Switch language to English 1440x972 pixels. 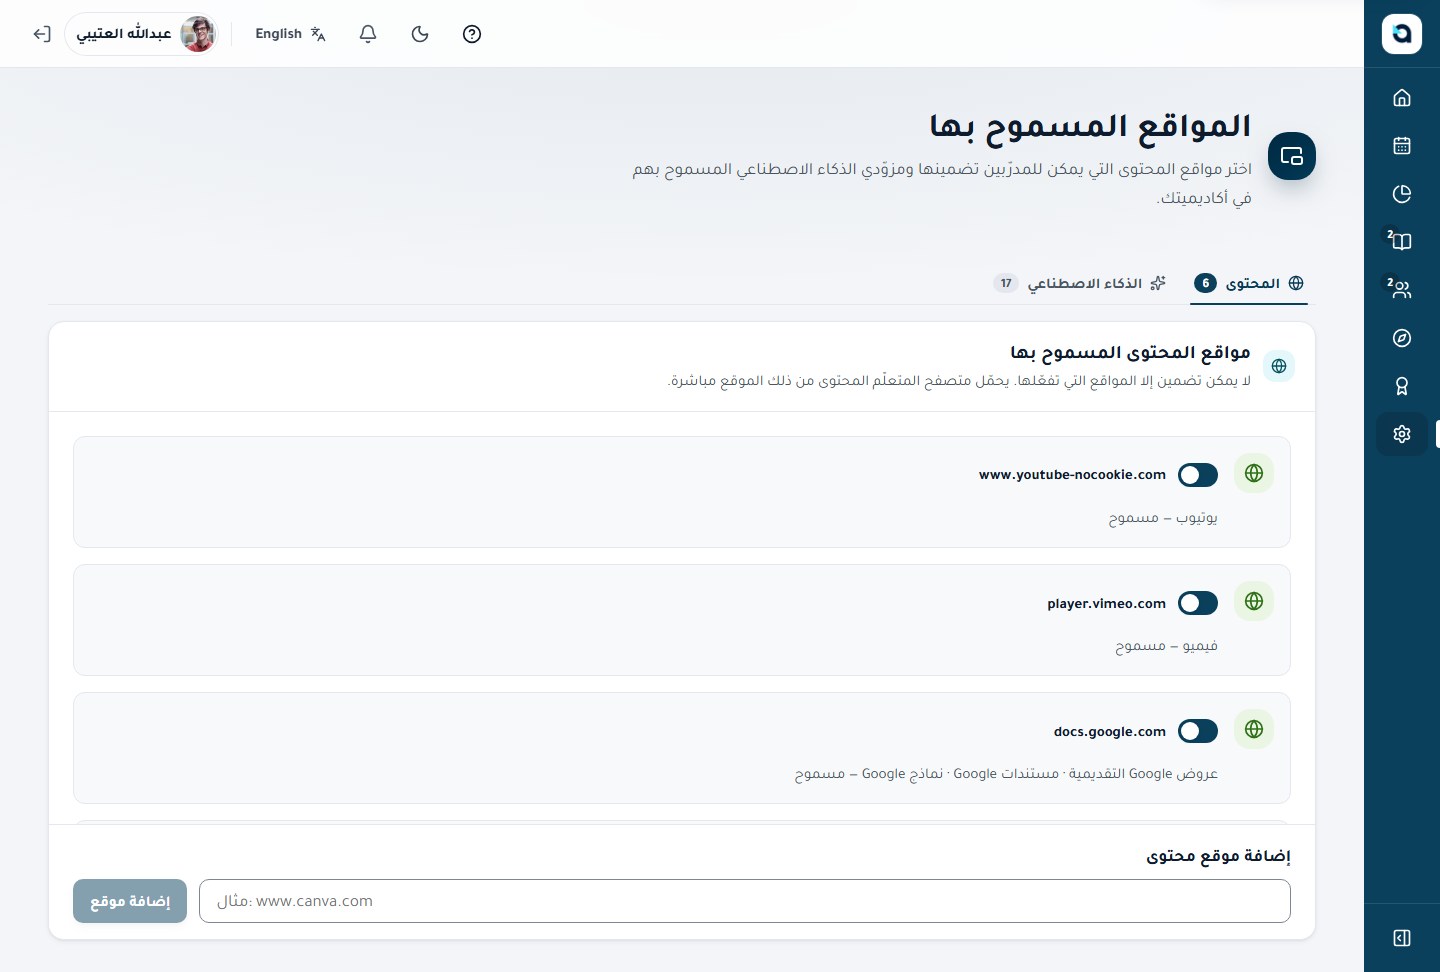click(x=290, y=34)
